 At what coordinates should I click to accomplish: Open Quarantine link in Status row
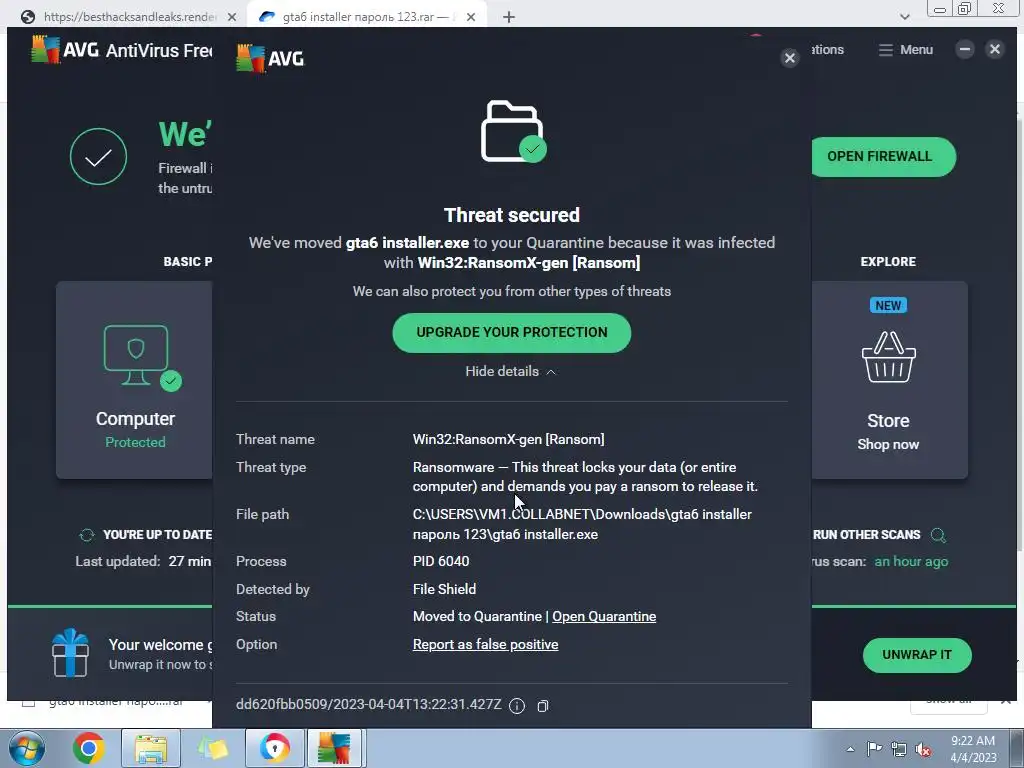(x=604, y=616)
